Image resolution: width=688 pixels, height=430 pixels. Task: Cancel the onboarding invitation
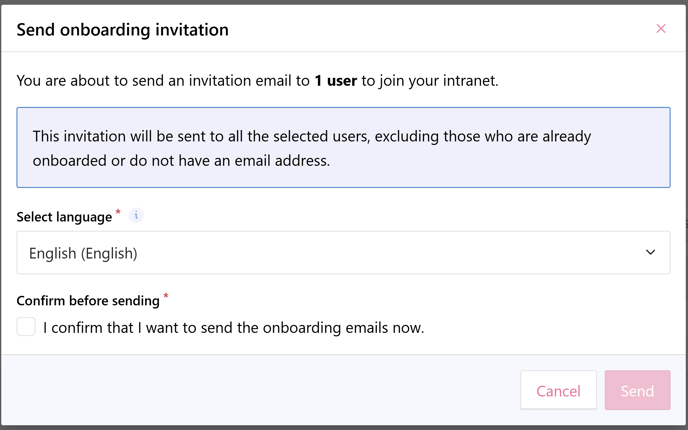pyautogui.click(x=558, y=390)
